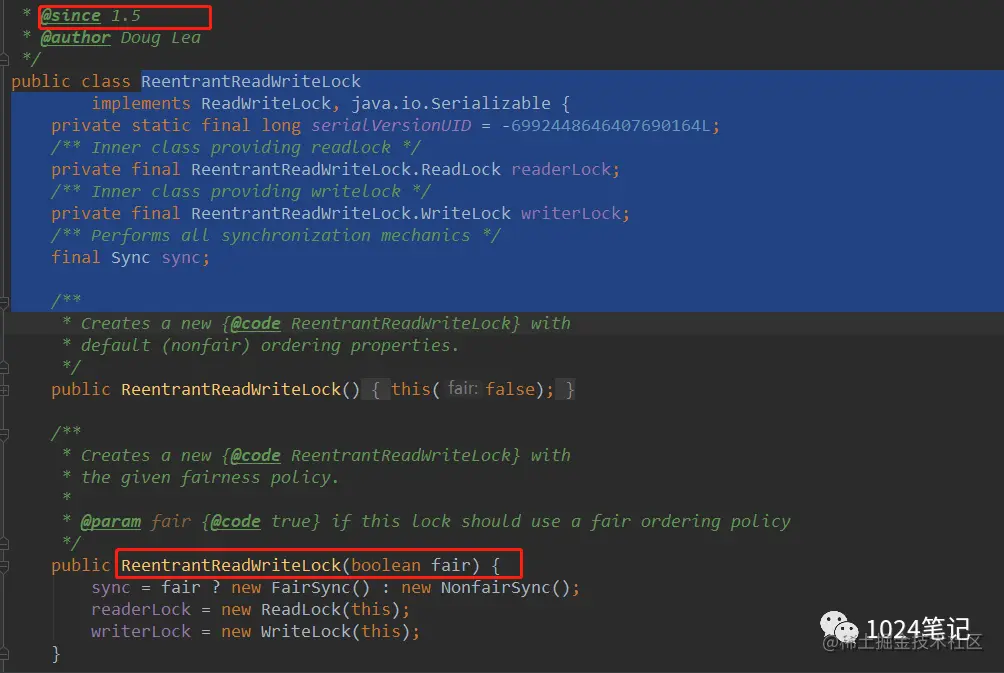
Task: Click '@code' in the '{@code true}' javadoc
Action: [x=236, y=522]
